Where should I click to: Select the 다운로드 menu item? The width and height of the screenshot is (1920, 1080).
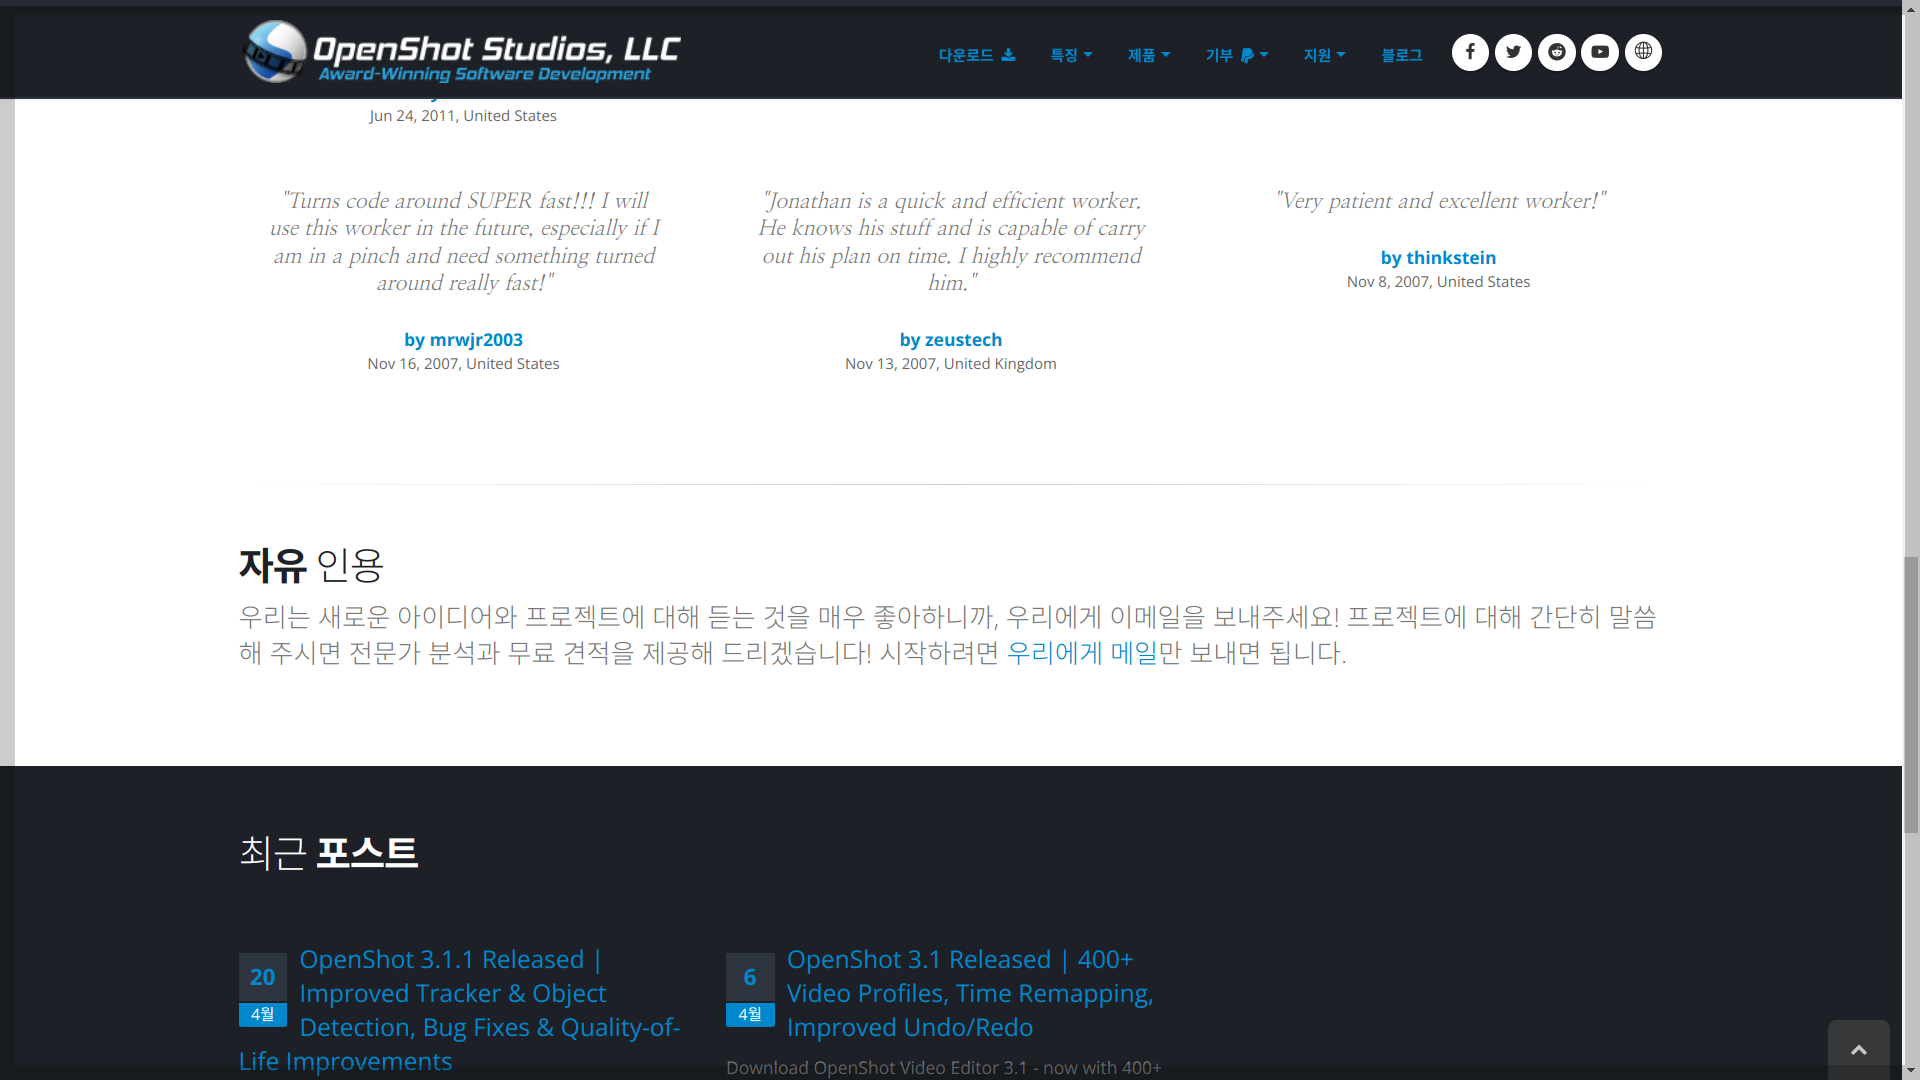pos(966,55)
